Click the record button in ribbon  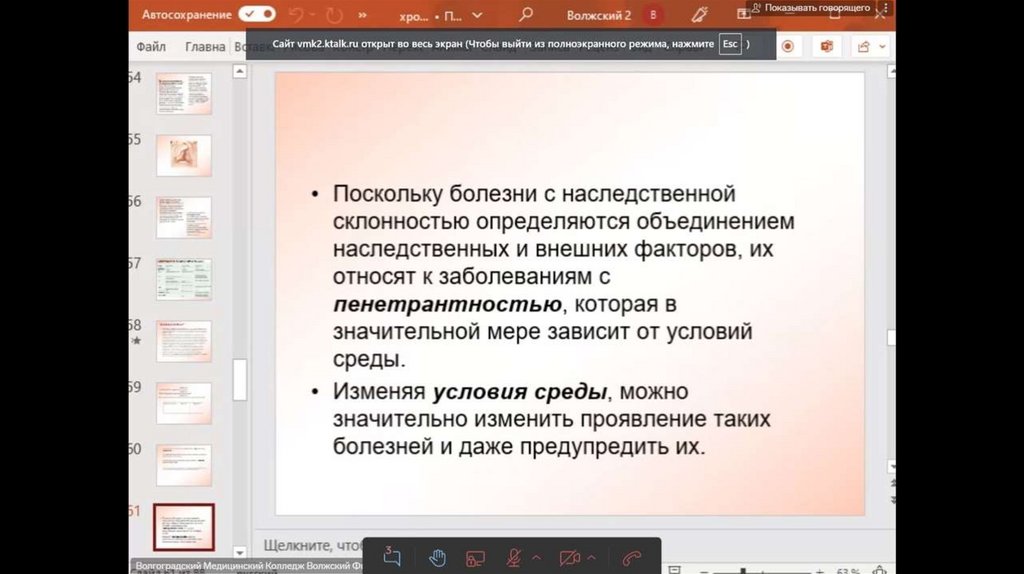point(788,46)
